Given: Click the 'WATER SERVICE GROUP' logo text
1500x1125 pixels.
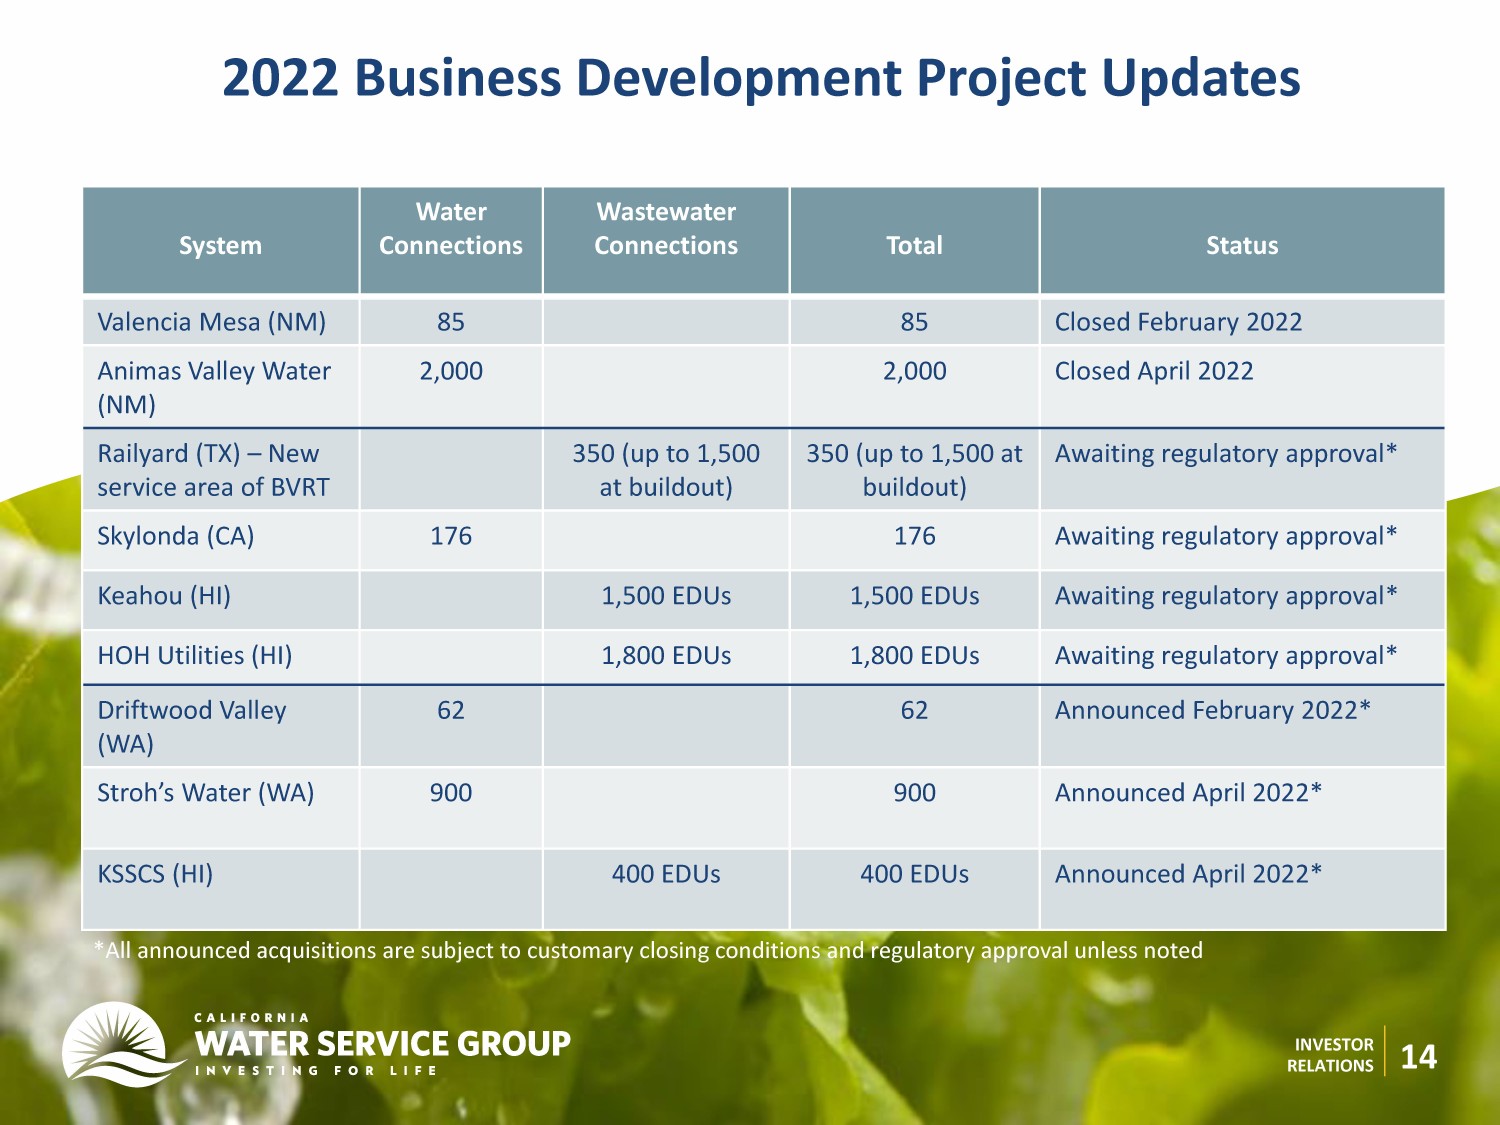Looking at the screenshot, I should click(383, 1044).
